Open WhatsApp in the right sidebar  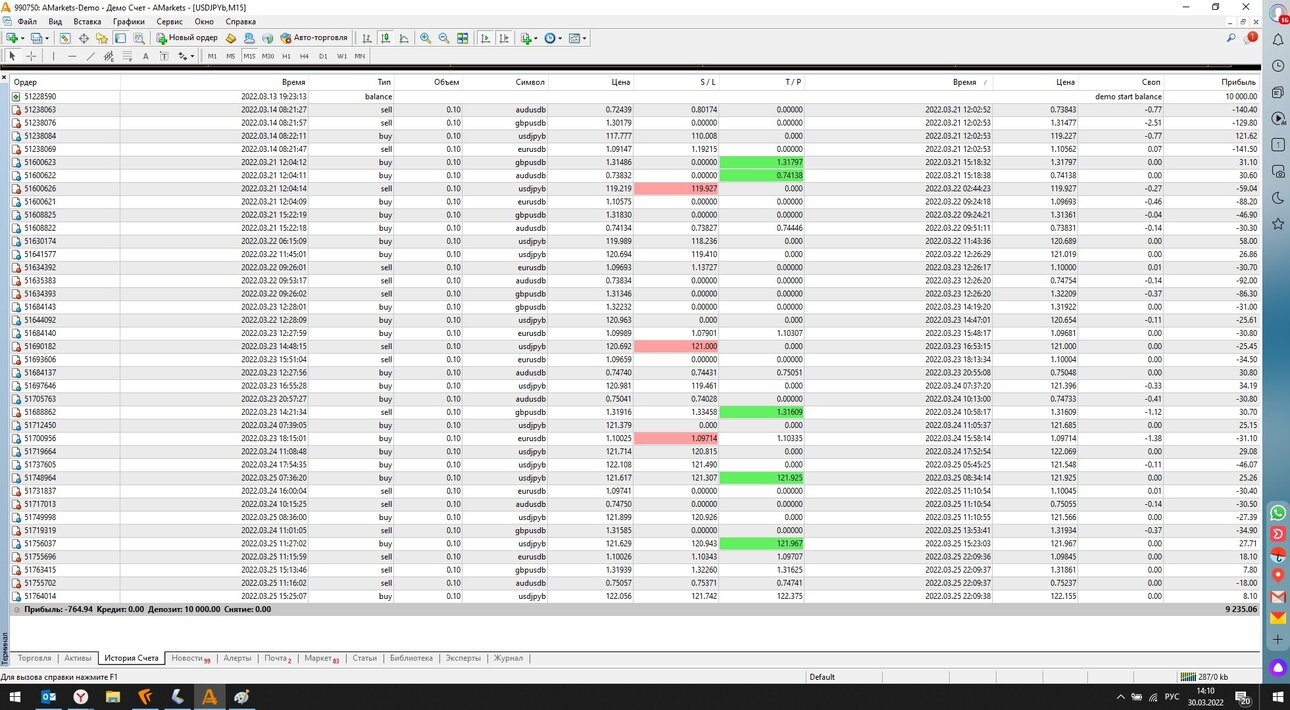point(1278,512)
